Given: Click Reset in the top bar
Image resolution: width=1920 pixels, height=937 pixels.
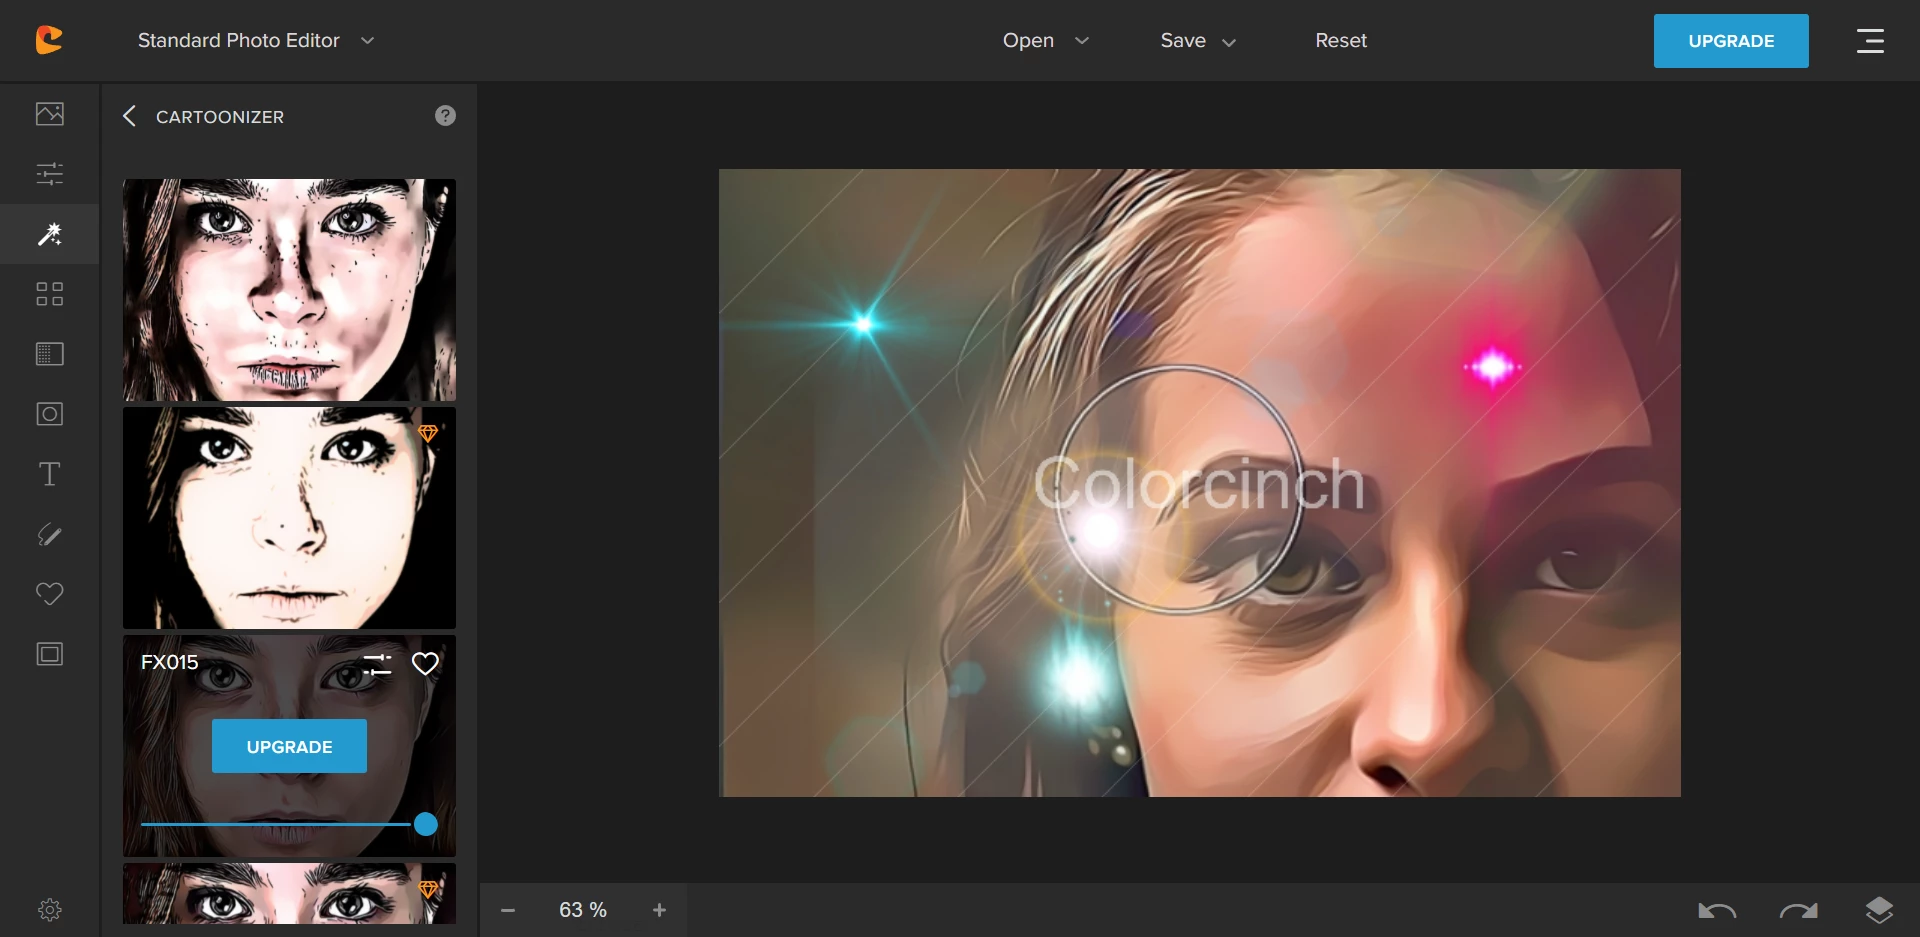Looking at the screenshot, I should [x=1341, y=41].
